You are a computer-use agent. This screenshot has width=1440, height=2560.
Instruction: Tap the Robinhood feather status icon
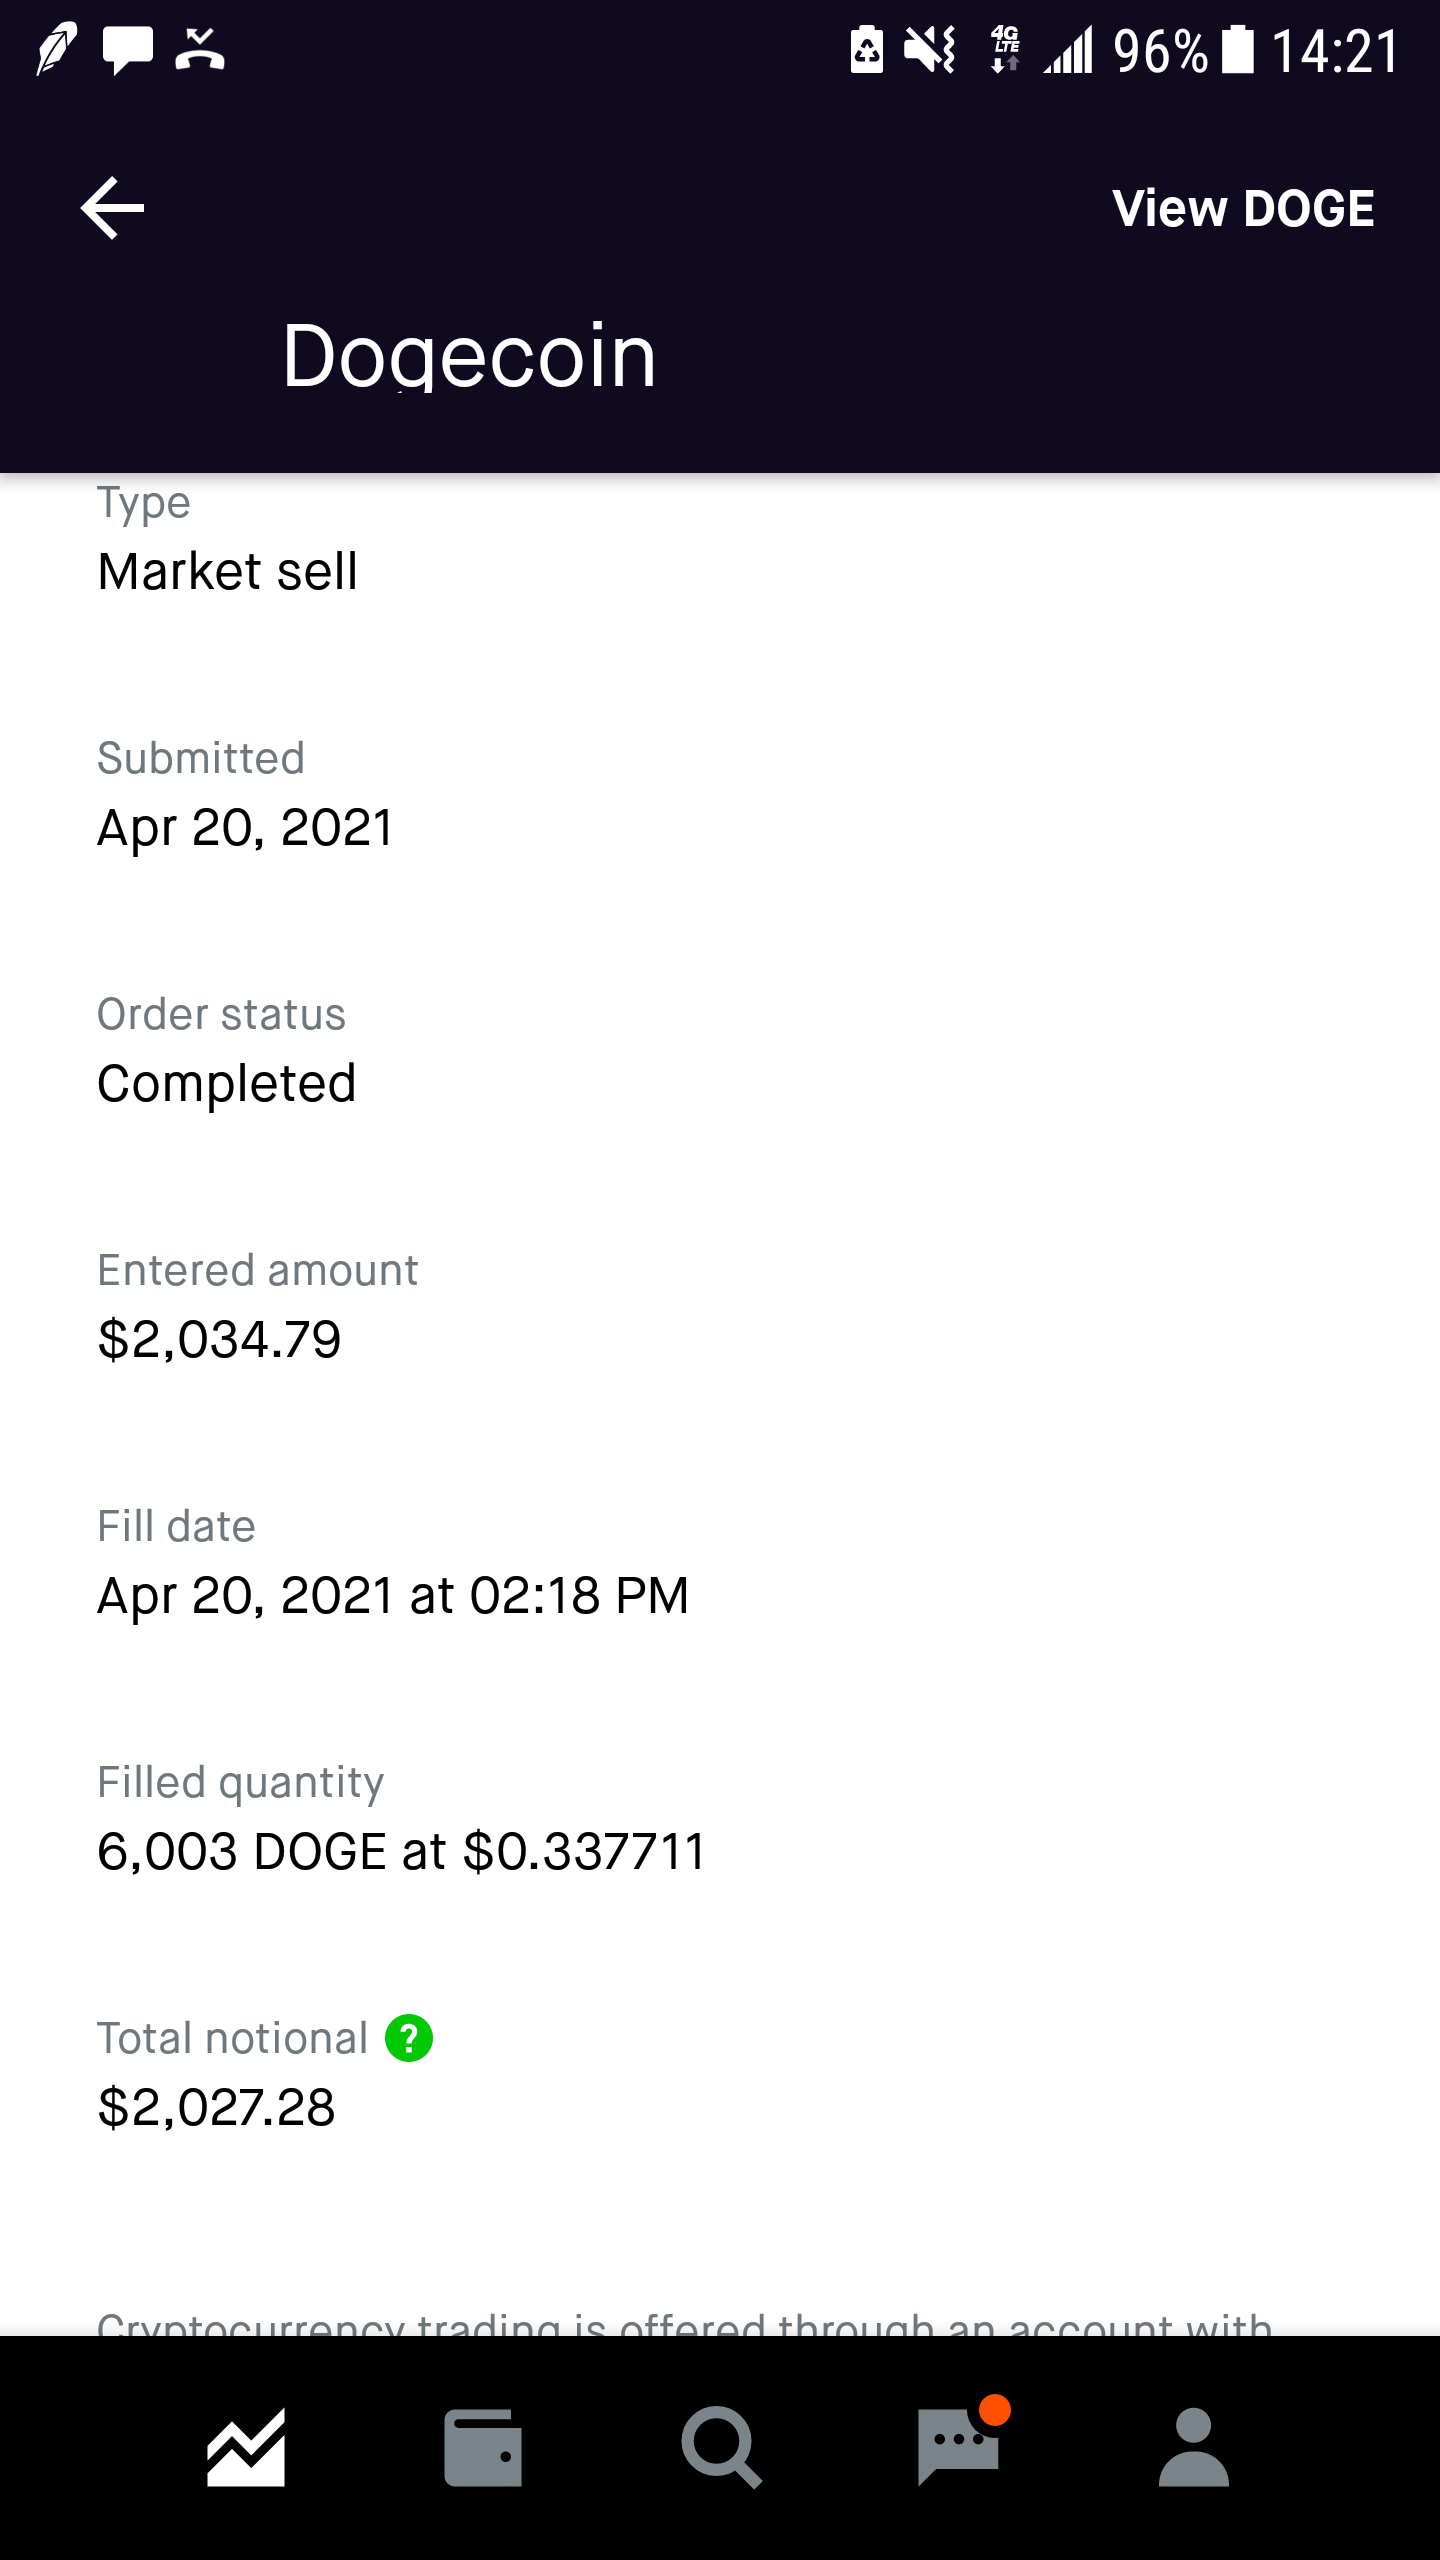pos(57,49)
